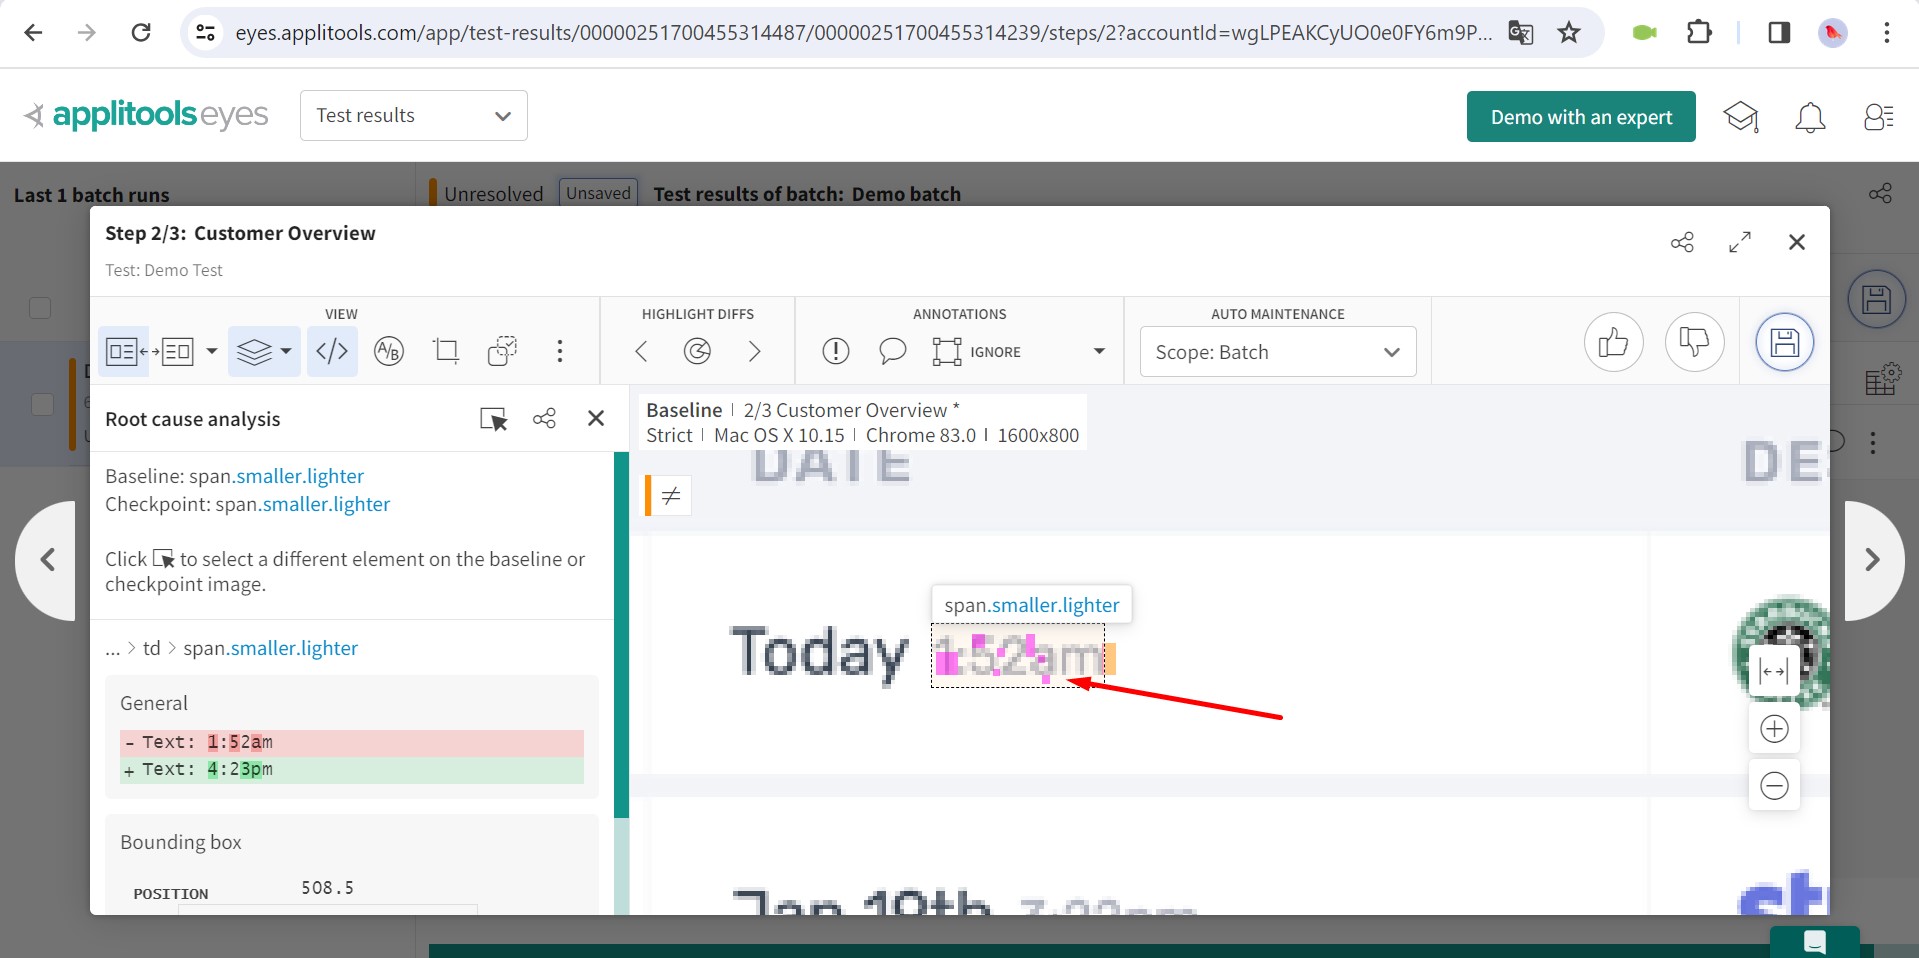Image resolution: width=1919 pixels, height=958 pixels.
Task: Click the dashed-squares checkmark icon in View
Action: [x=502, y=351]
